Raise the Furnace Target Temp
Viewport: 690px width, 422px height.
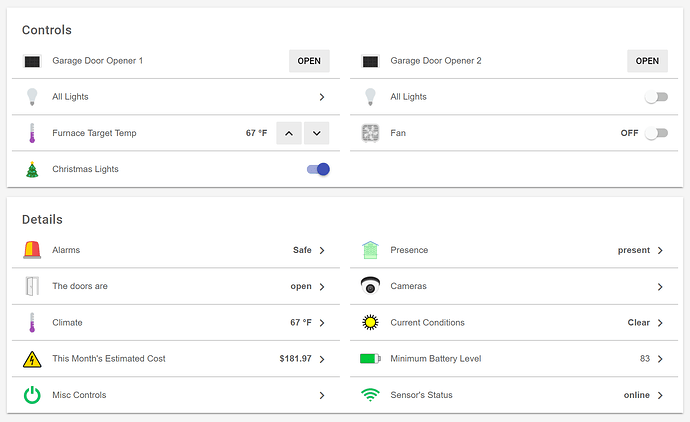(288, 133)
